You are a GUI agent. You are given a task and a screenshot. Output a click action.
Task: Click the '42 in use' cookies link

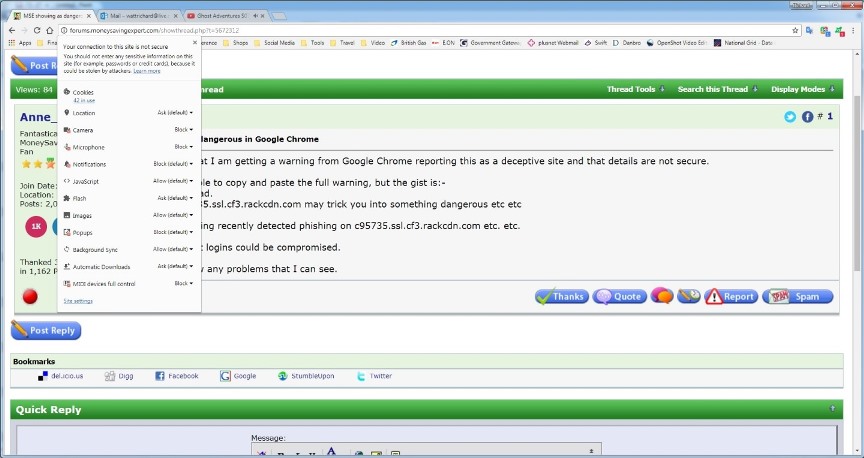[x=84, y=101]
